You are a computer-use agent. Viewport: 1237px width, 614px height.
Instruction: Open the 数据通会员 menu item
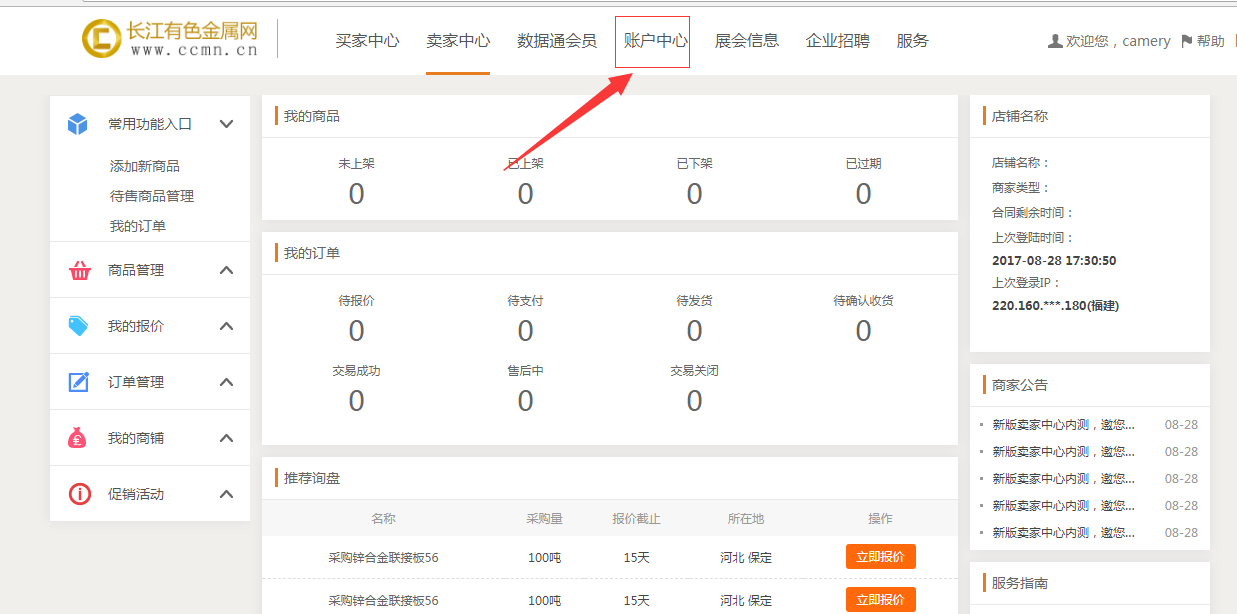557,41
